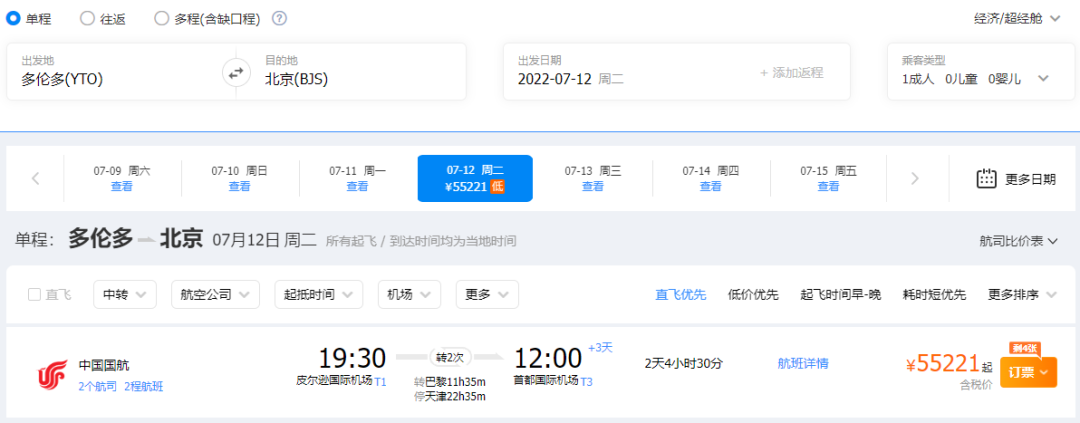Swap departure and destination cities icon

[236, 72]
